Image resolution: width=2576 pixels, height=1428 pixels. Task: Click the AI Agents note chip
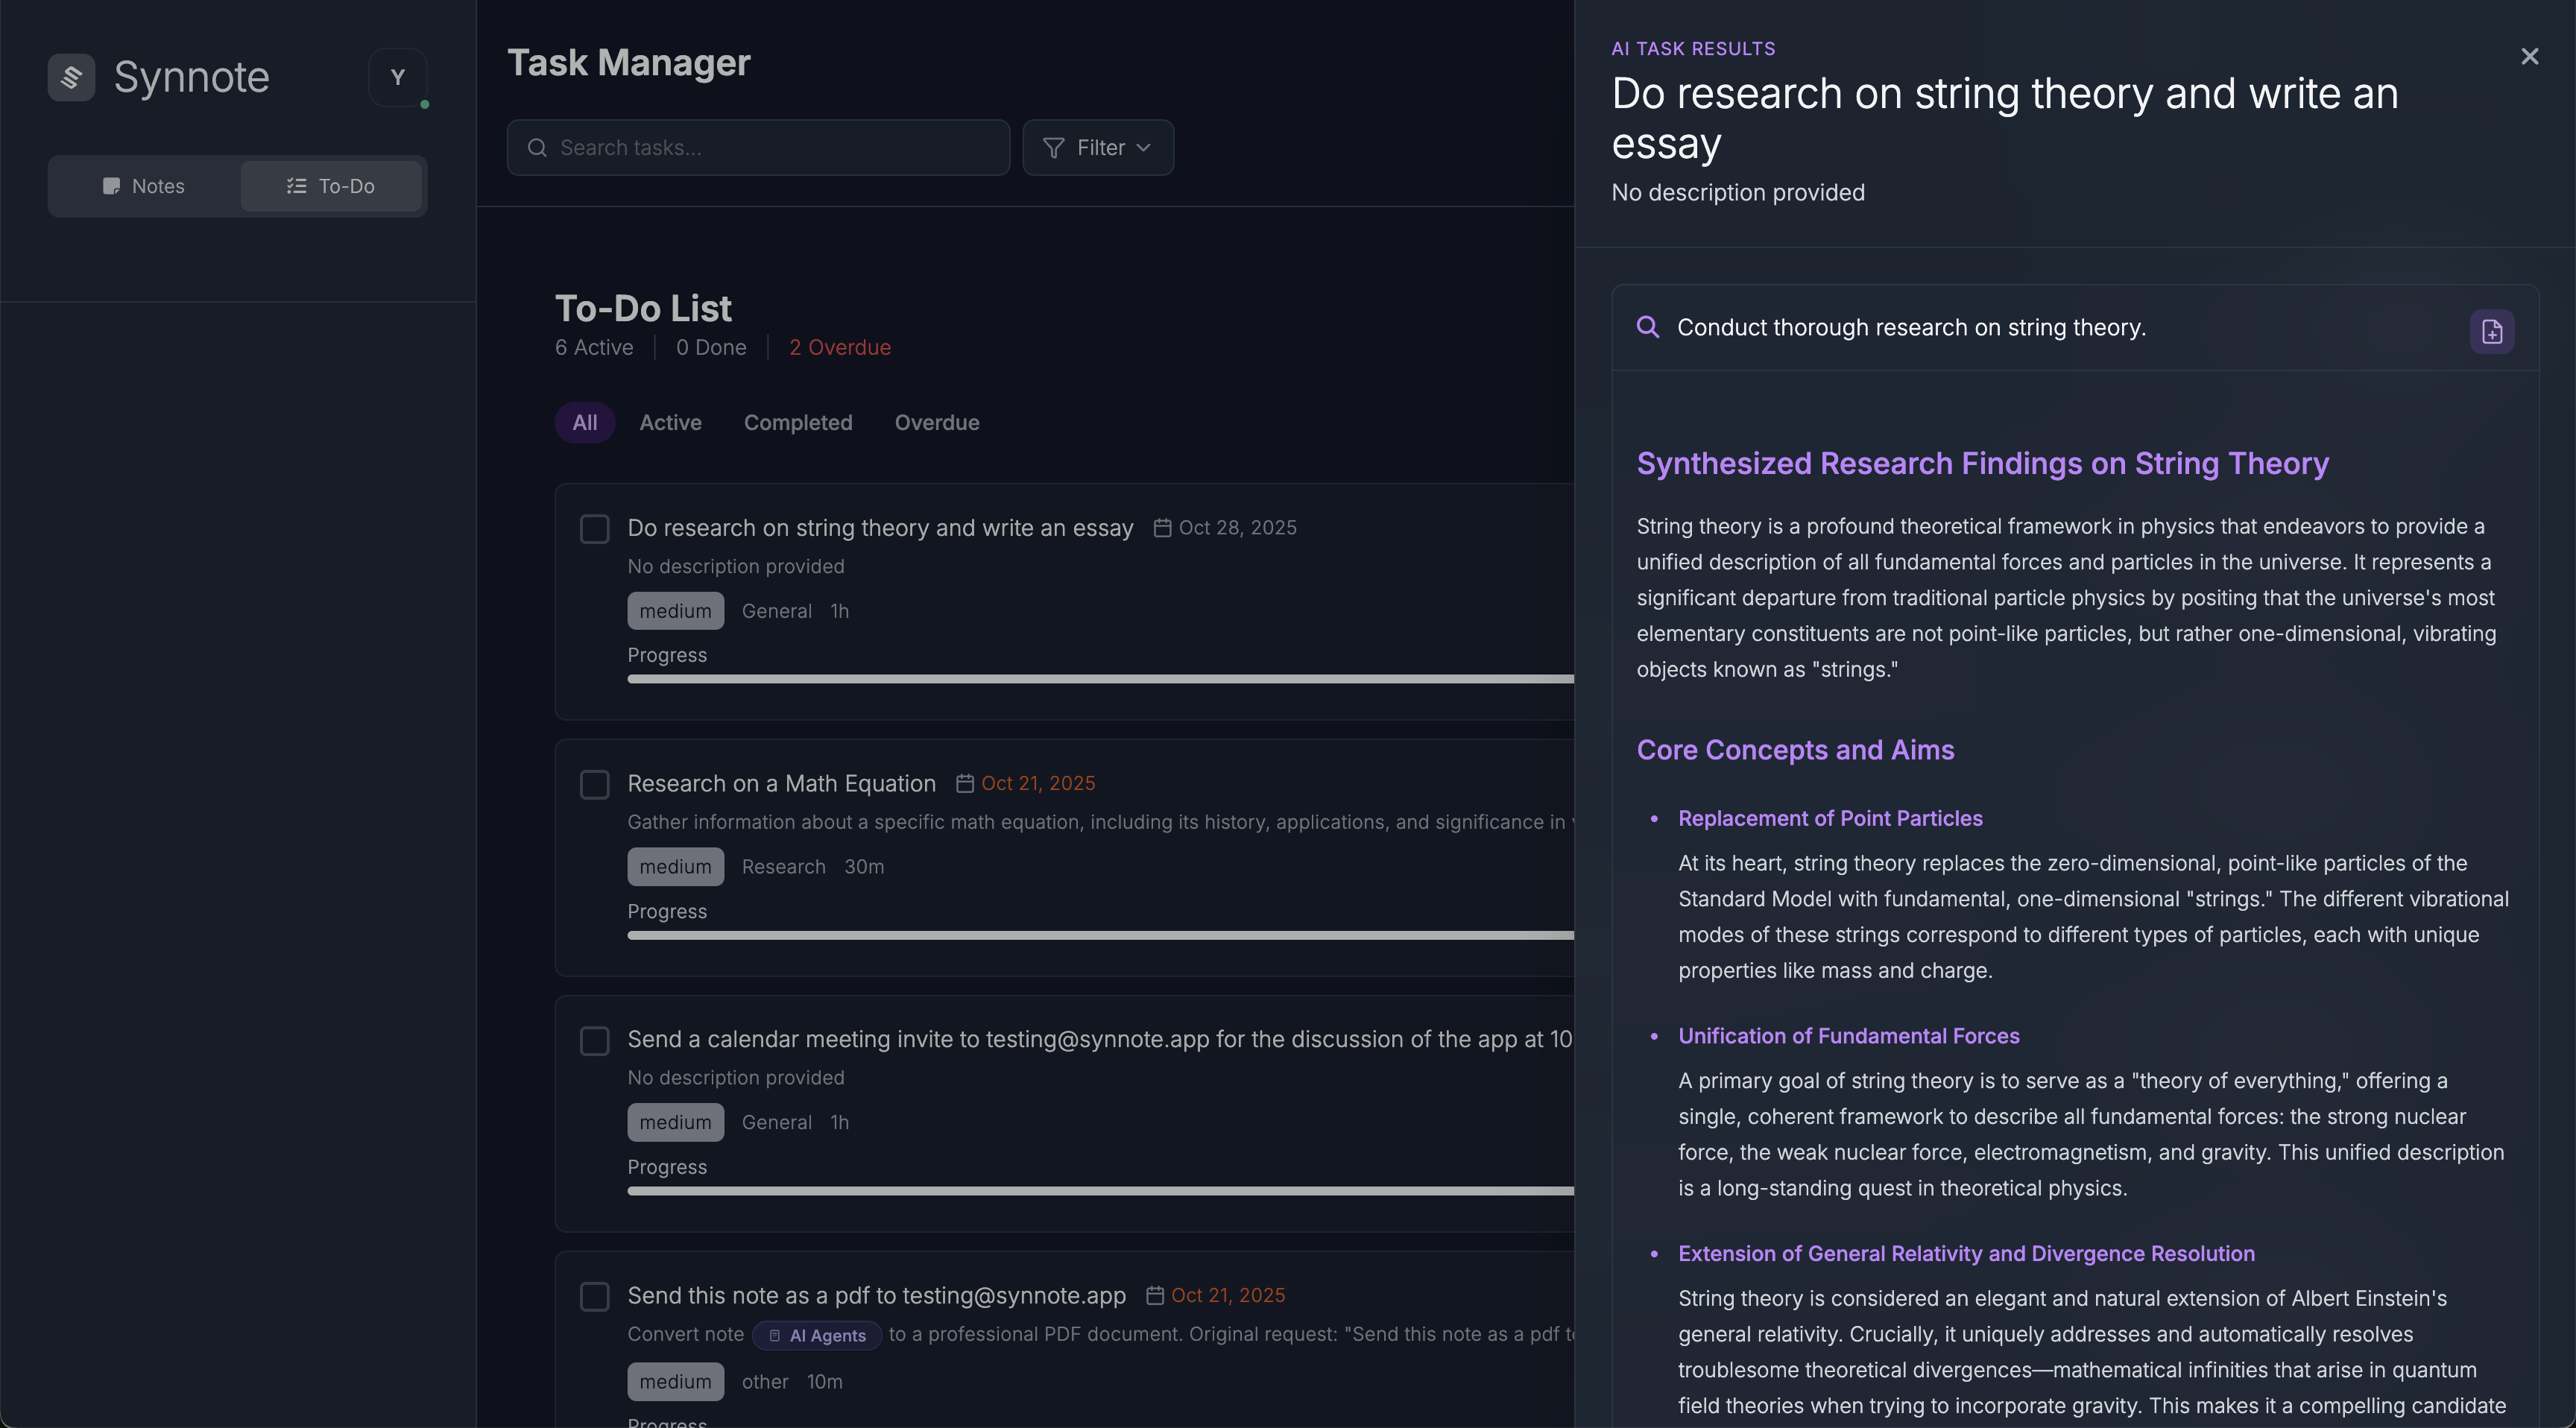[817, 1335]
